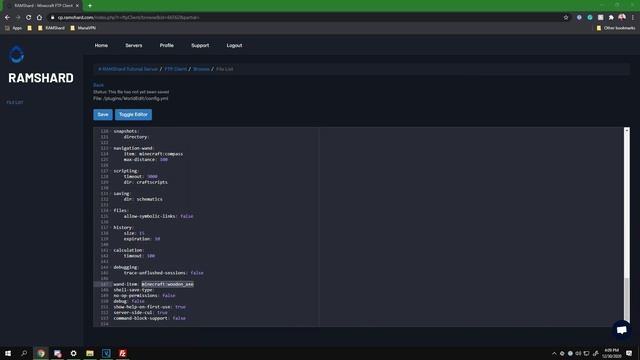Click the editor's vertical scrollbar thumb
The width and height of the screenshot is (640, 360).
click(x=627, y=299)
